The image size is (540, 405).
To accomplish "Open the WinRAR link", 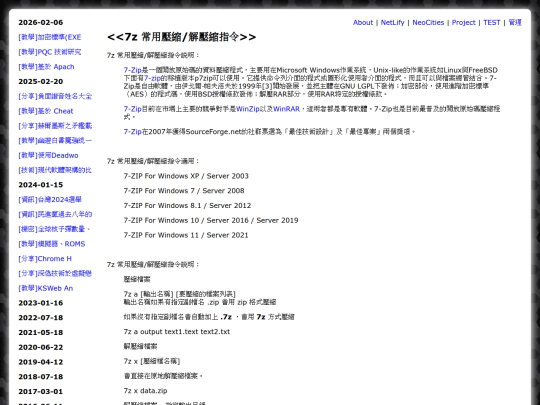I will click(x=286, y=109).
